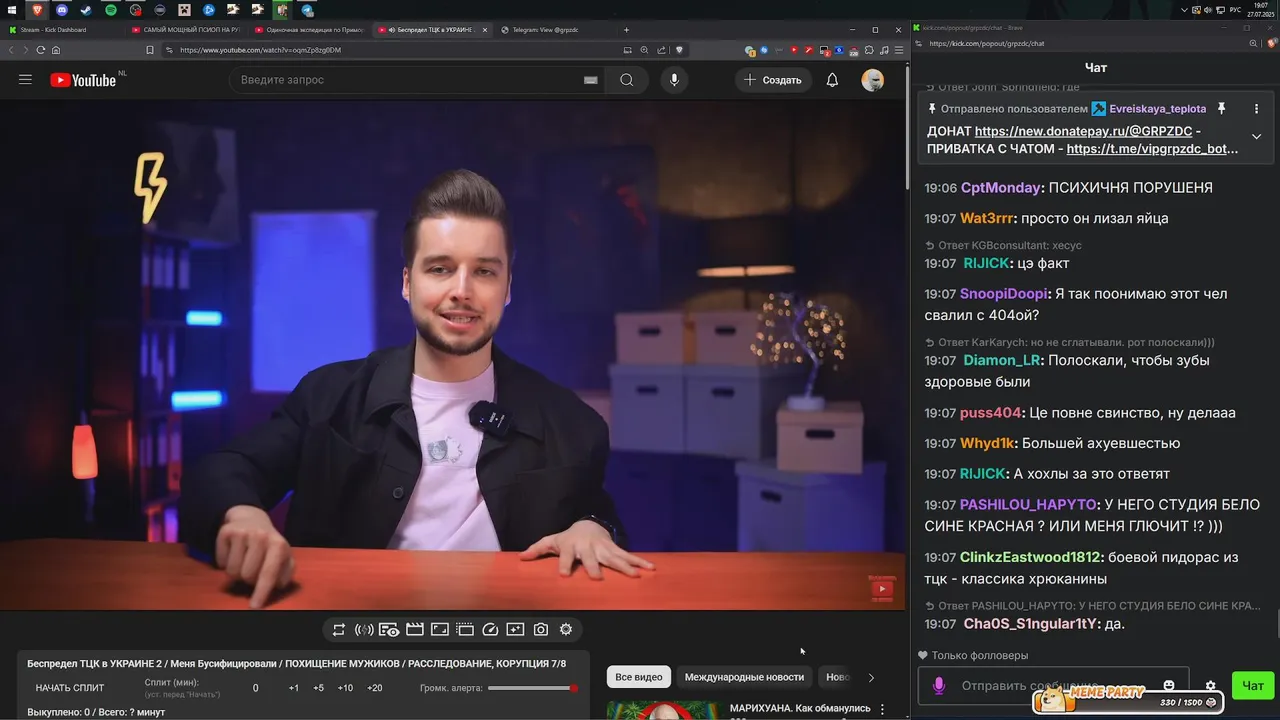Open the YouTube account avatar menu

pyautogui.click(x=873, y=80)
